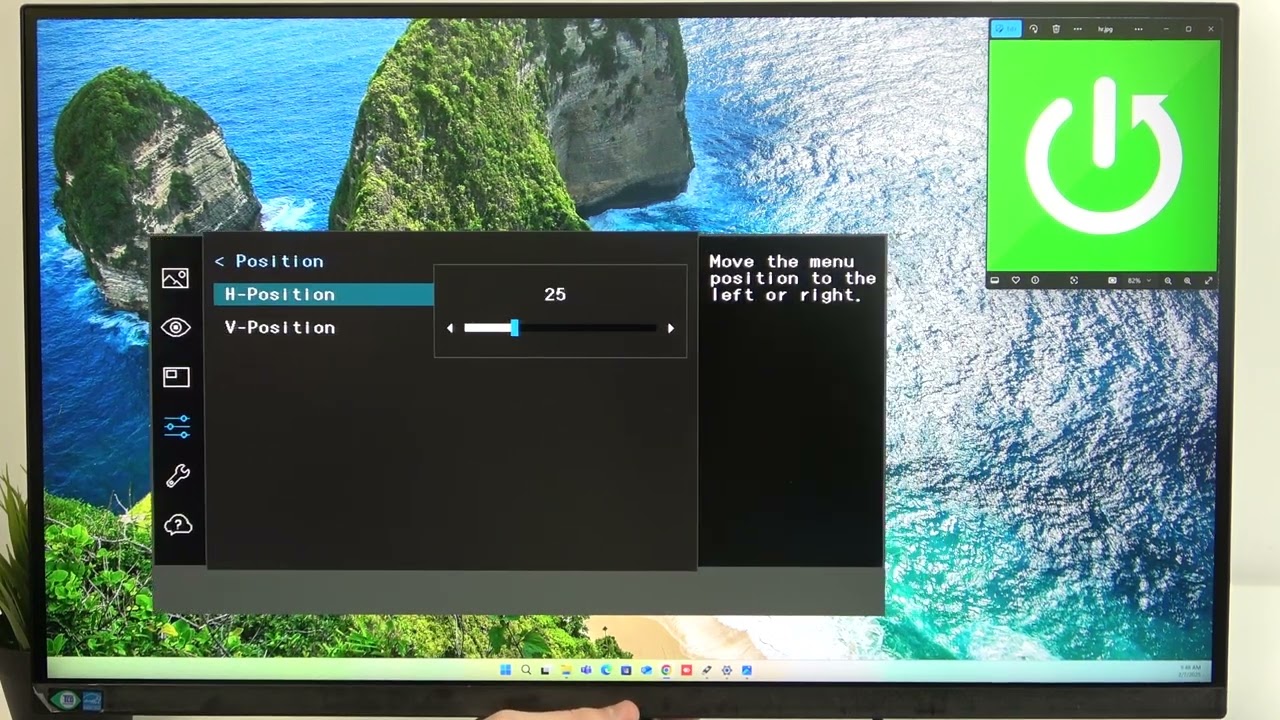The image size is (1280, 720).
Task: Close the Photos window
Action: 1211,29
